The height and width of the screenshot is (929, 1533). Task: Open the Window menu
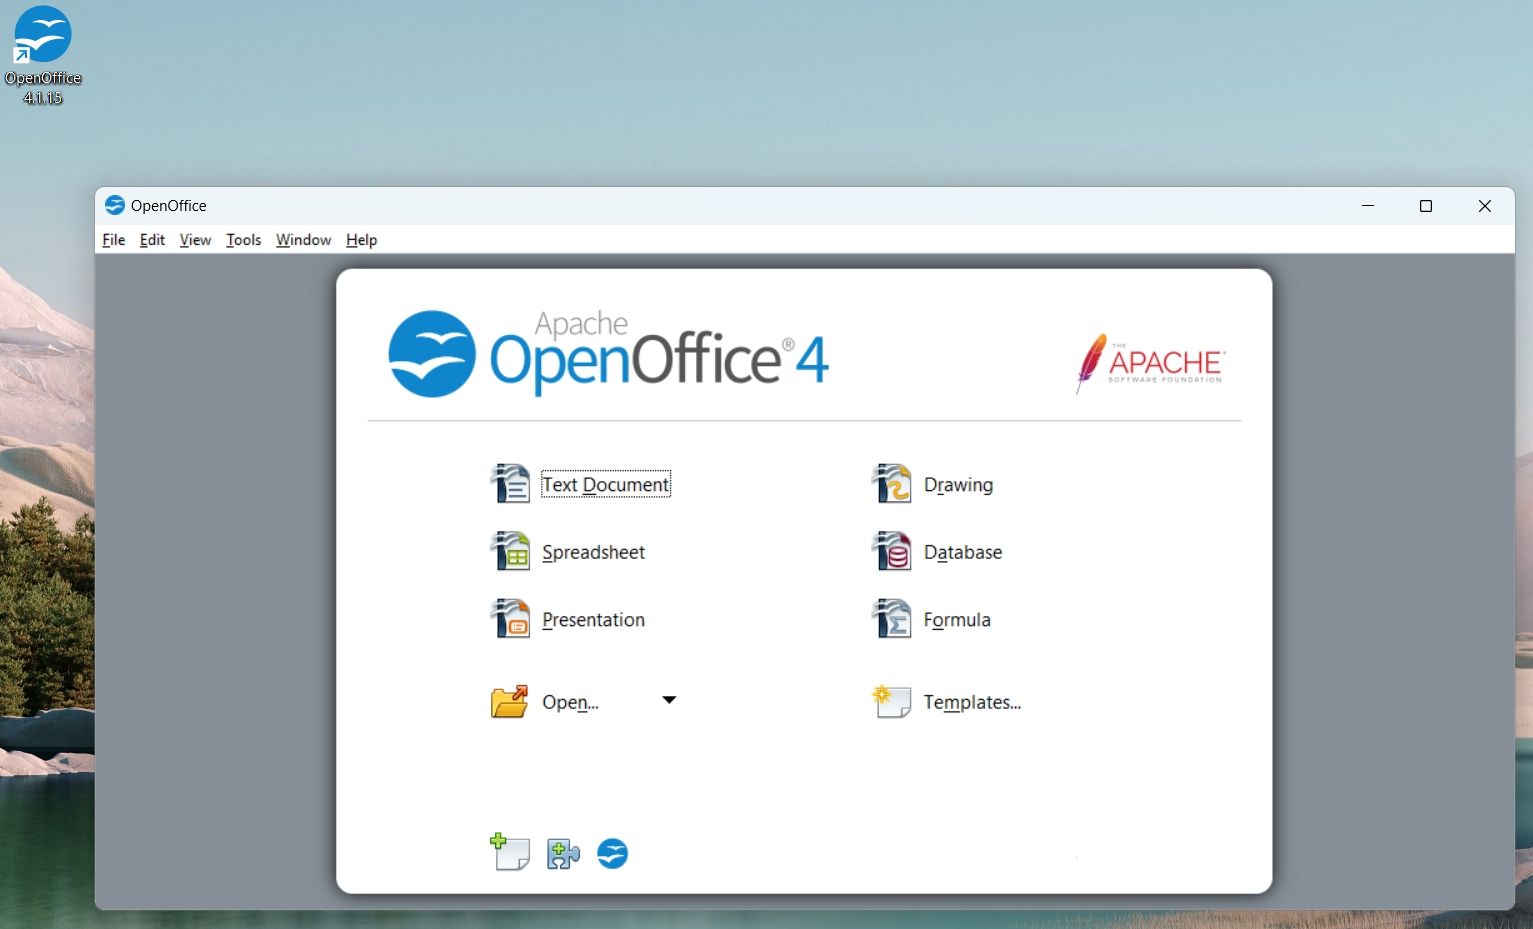pos(303,240)
